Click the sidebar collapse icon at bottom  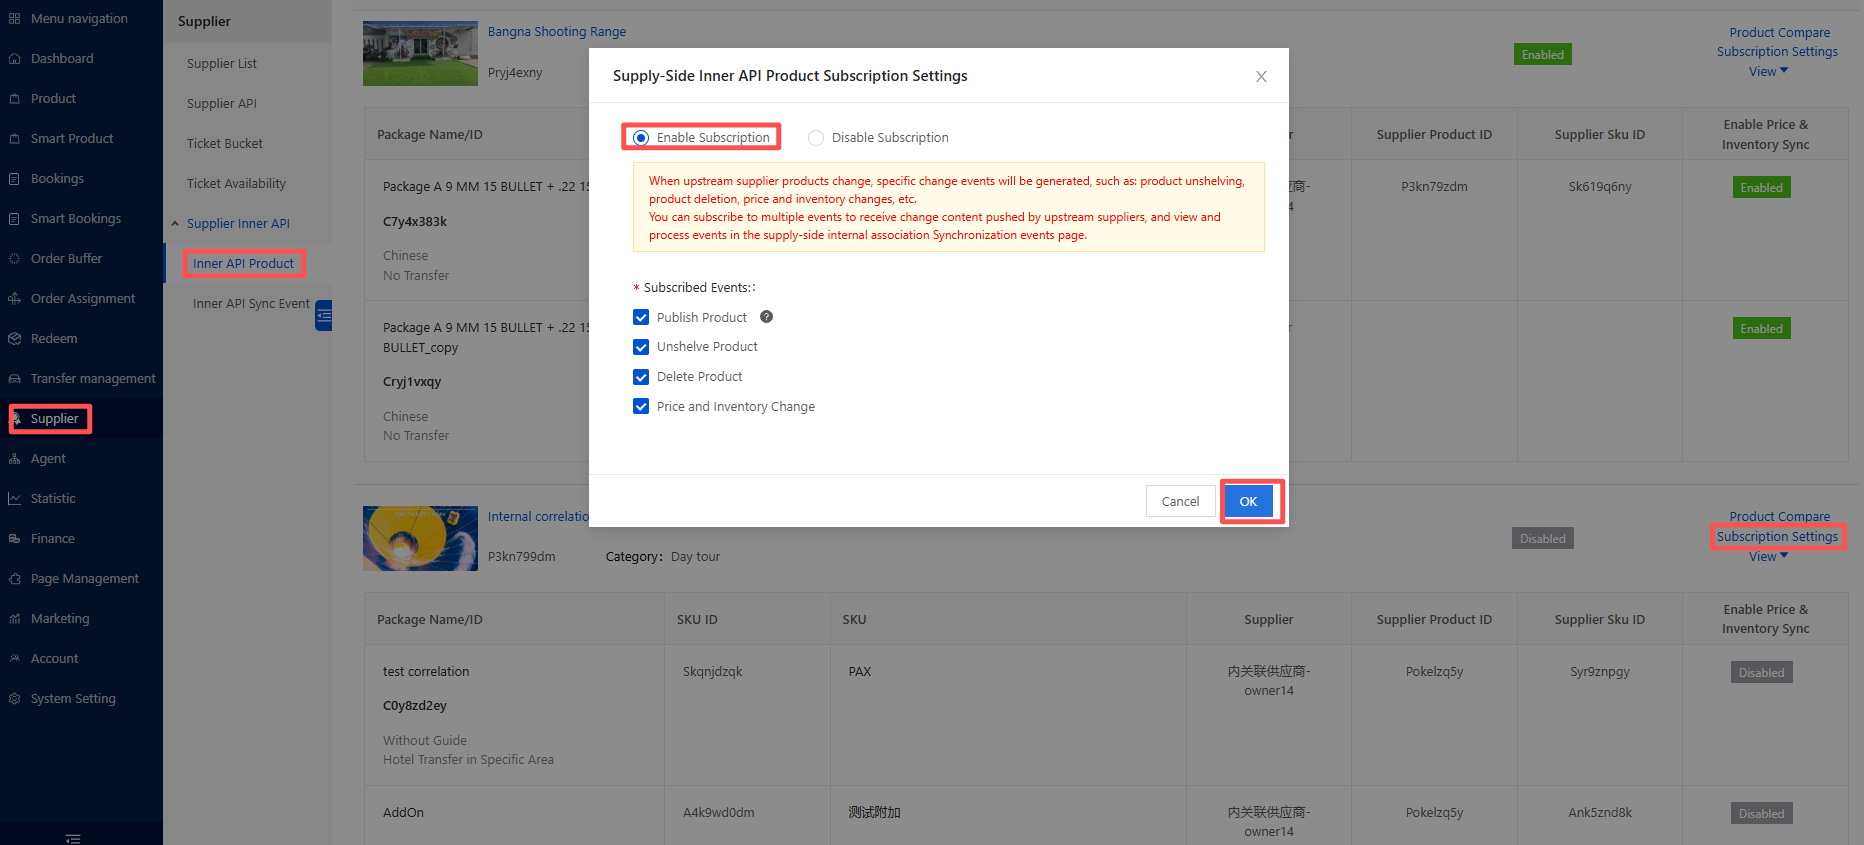(73, 838)
